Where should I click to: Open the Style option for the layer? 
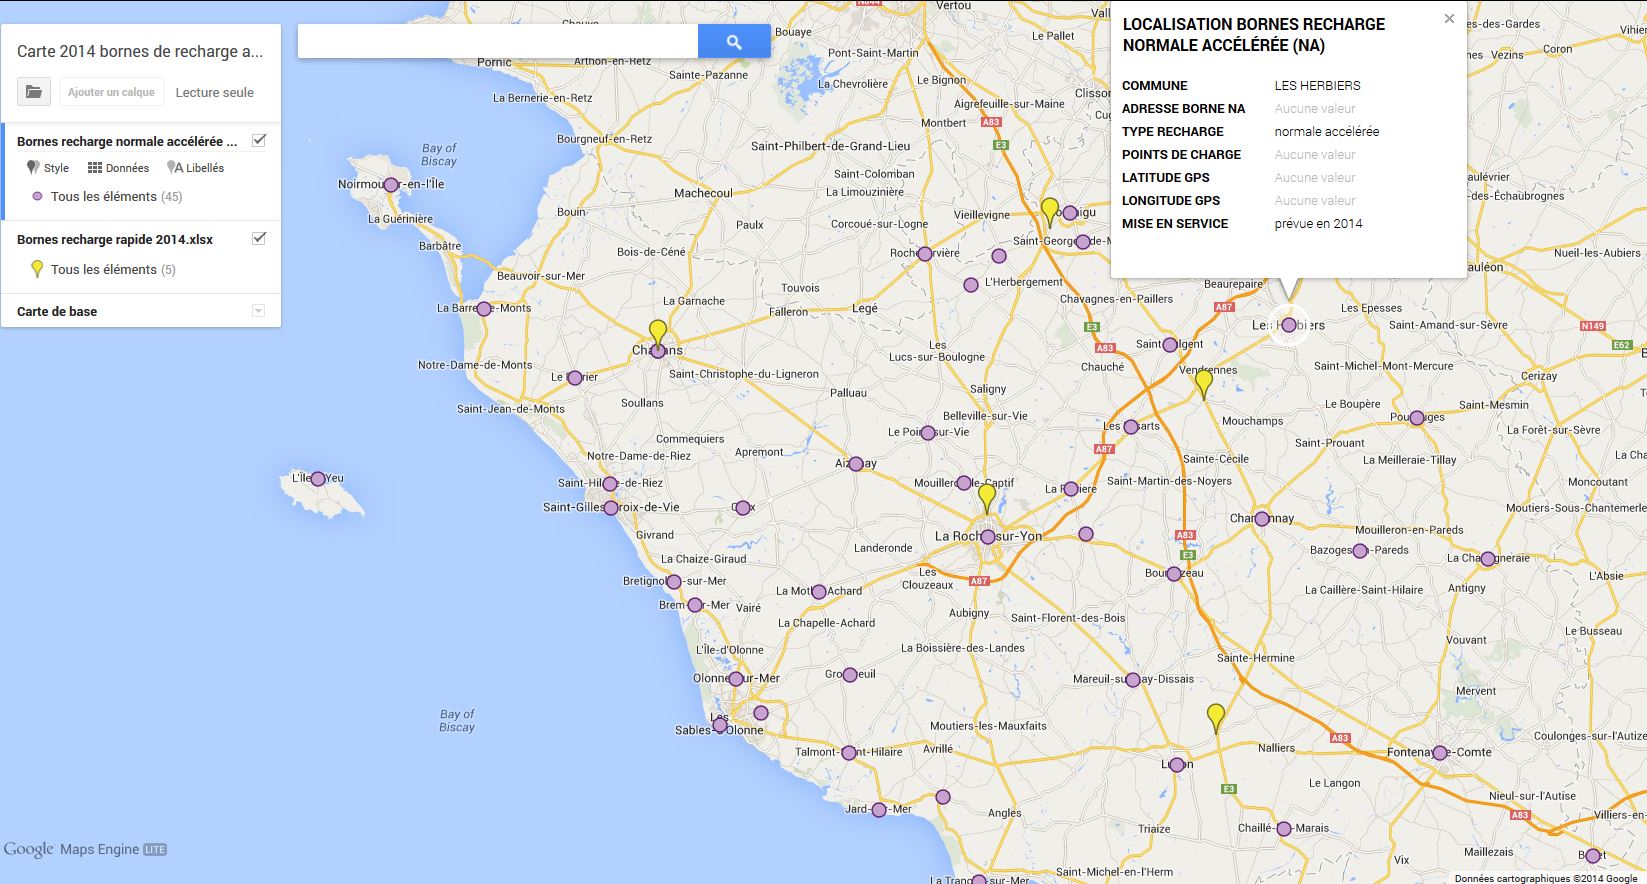pos(48,168)
